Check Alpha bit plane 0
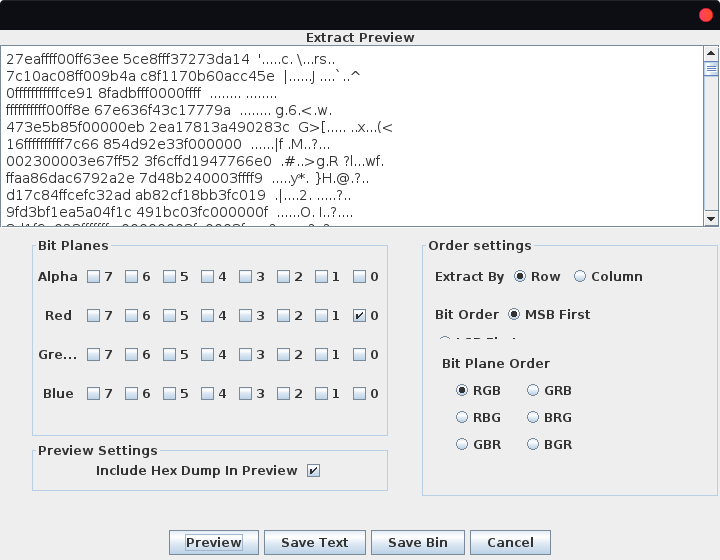 [x=360, y=276]
